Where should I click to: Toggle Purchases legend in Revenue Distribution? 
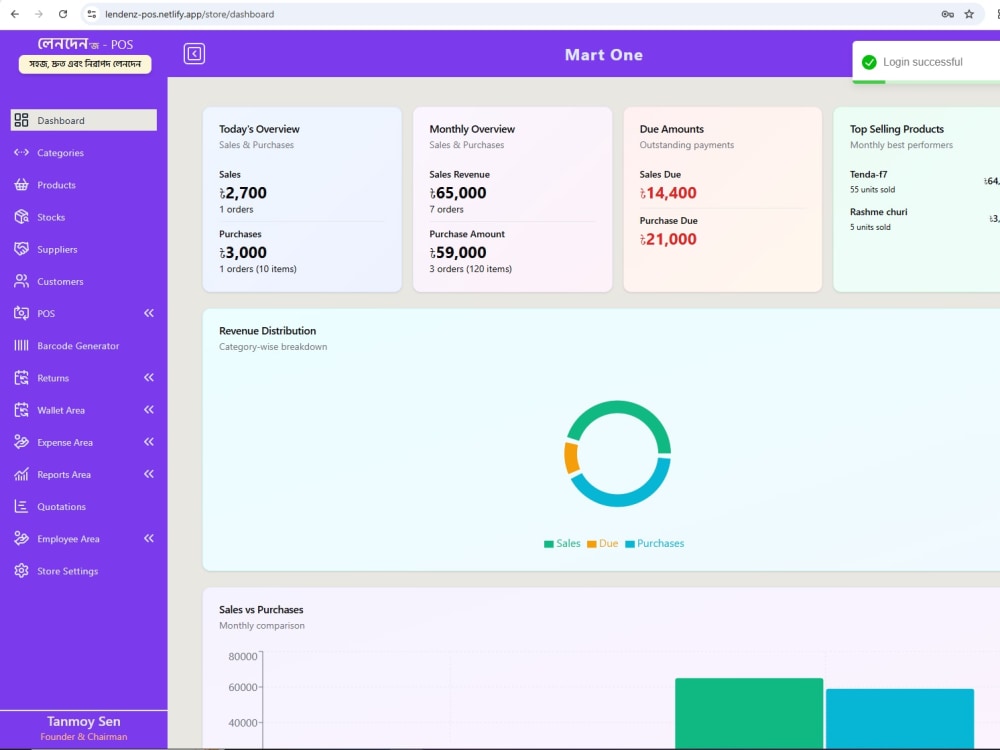[x=654, y=543]
